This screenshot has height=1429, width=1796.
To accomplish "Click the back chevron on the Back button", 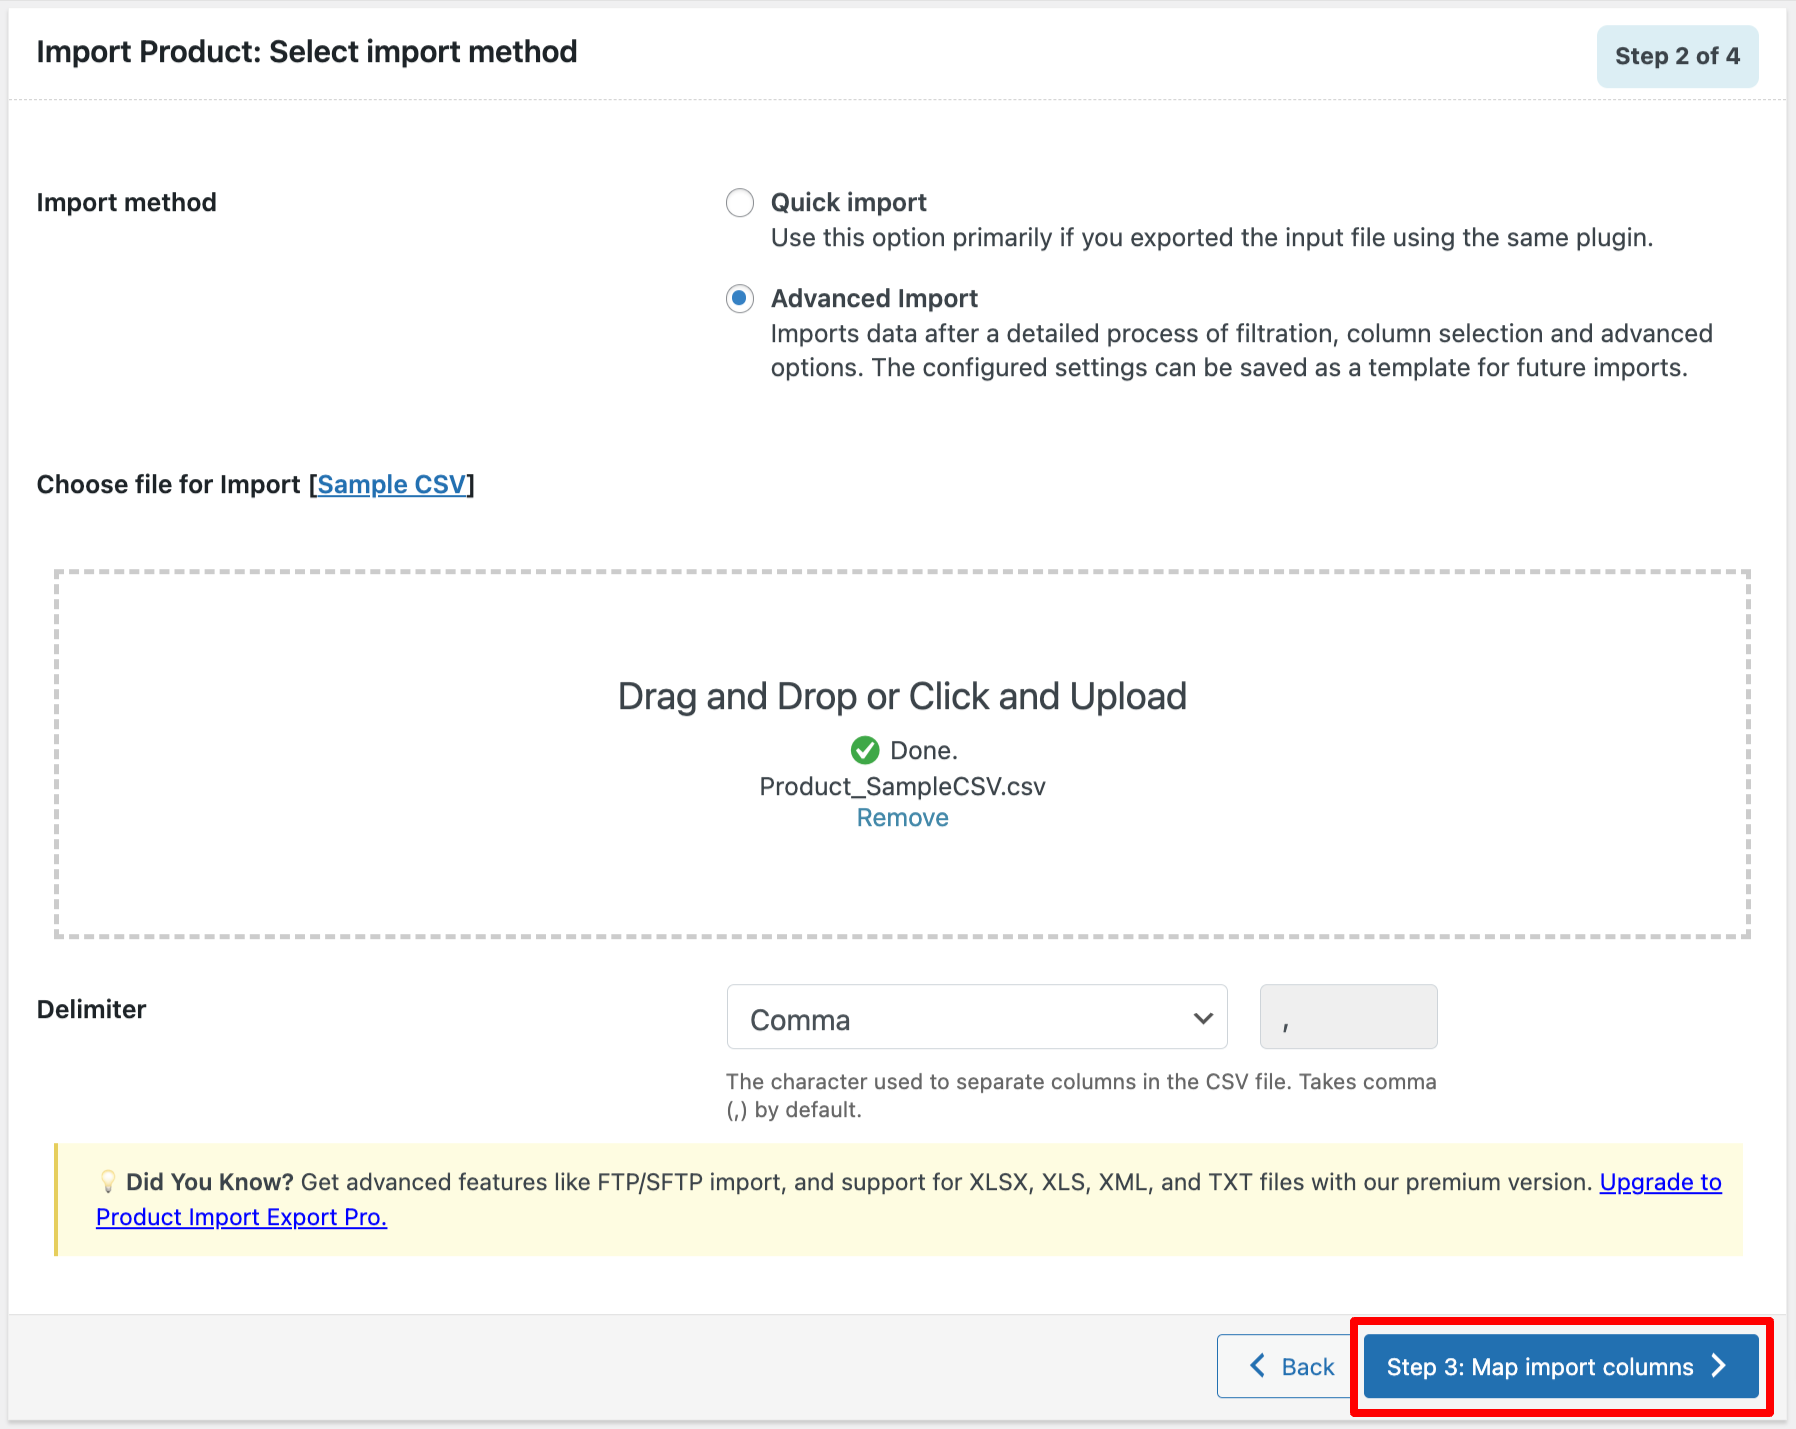I will (1257, 1366).
